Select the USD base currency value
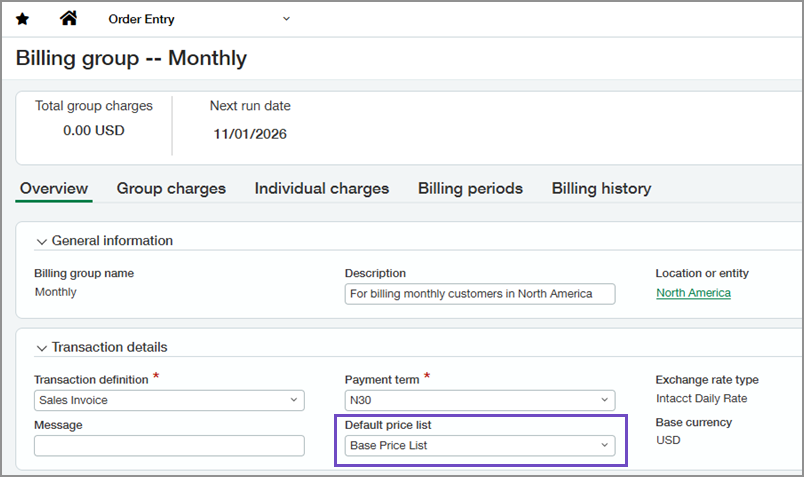804x477 pixels. pos(668,440)
